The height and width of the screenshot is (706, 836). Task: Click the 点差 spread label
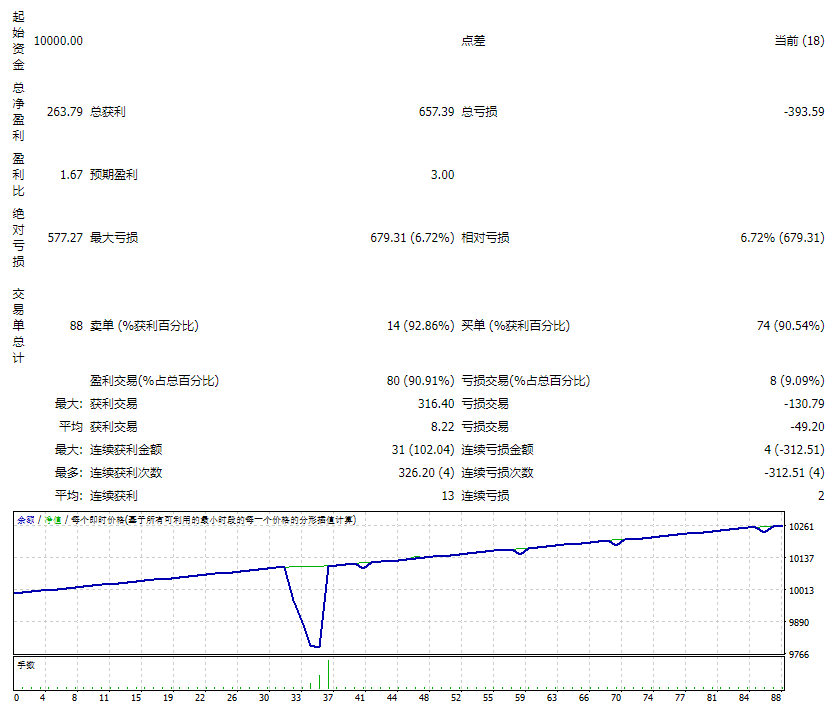[x=473, y=41]
